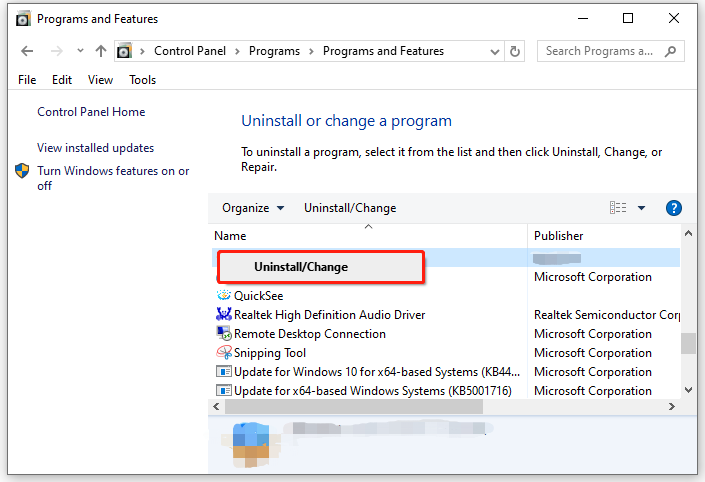Click horizontal scrollbar right arrow
The width and height of the screenshot is (705, 482).
point(672,406)
